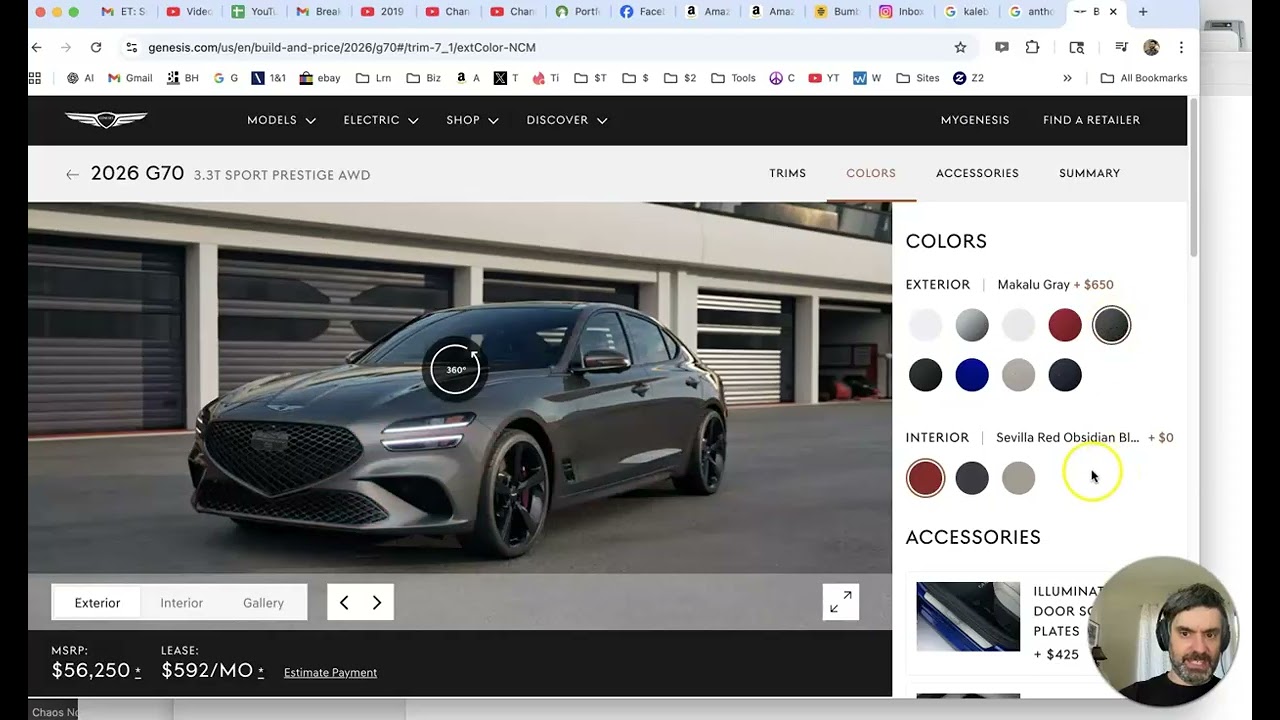Screen dimensions: 1280x720
Task: Open the Chrome three-dot menu
Action: point(1181,47)
